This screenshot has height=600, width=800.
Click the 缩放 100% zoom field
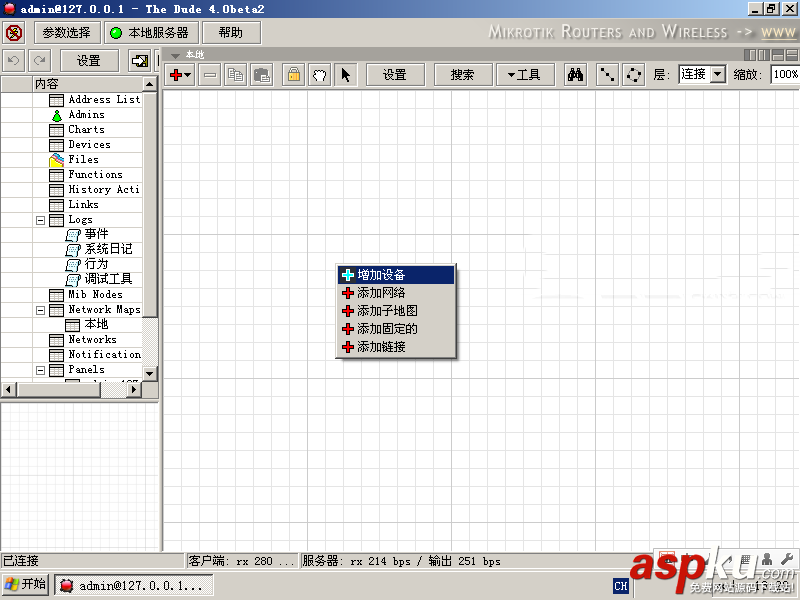785,74
